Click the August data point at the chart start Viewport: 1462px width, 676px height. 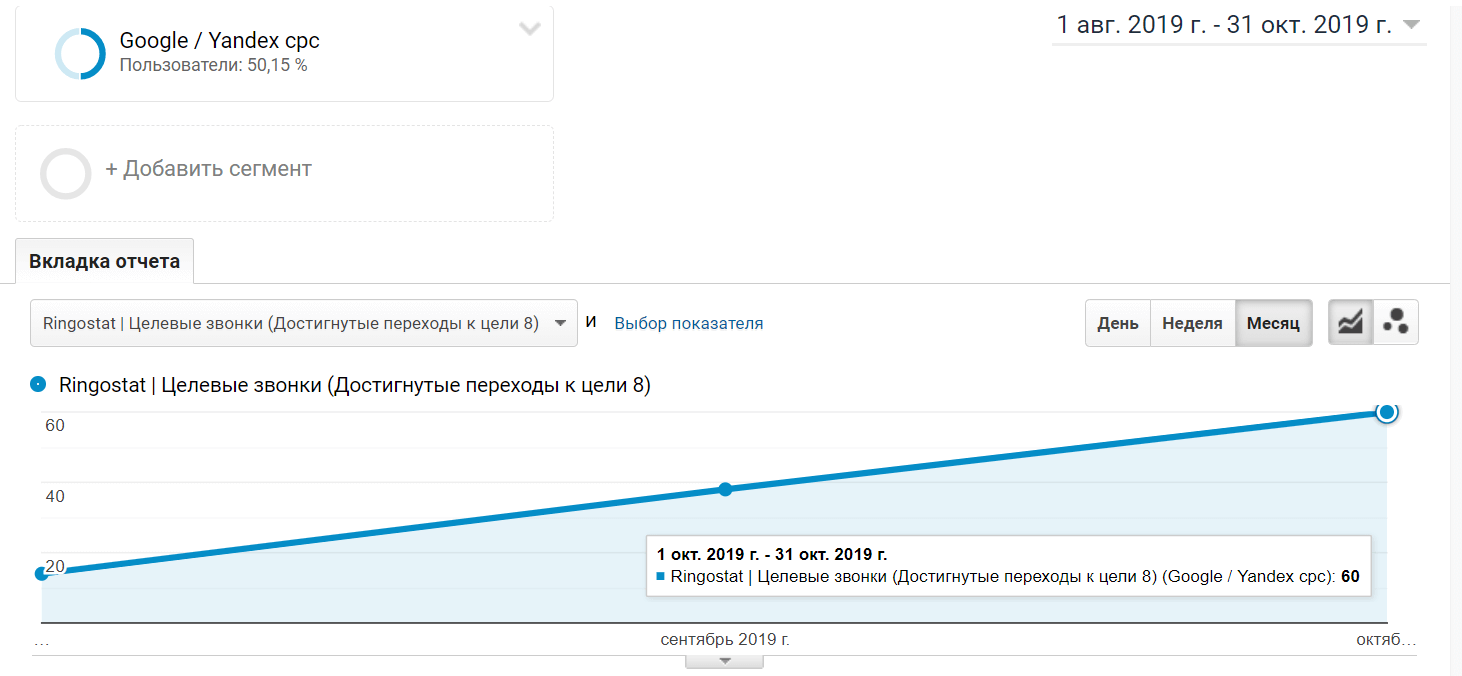pyautogui.click(x=42, y=573)
